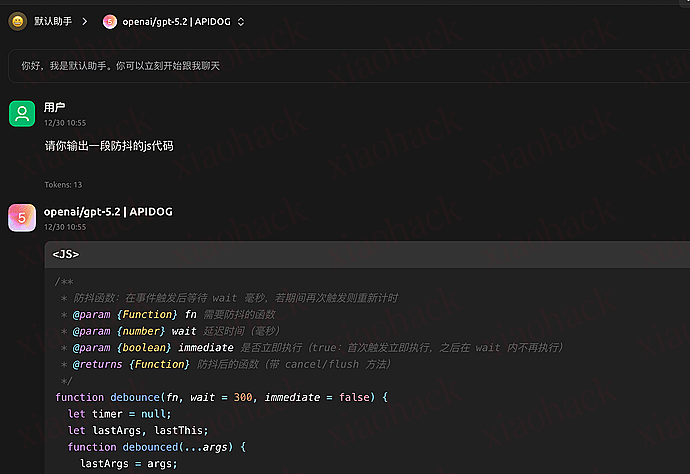Image resolution: width=690 pixels, height=474 pixels.
Task: Click the empty code block header bar
Action: pos(400,254)
